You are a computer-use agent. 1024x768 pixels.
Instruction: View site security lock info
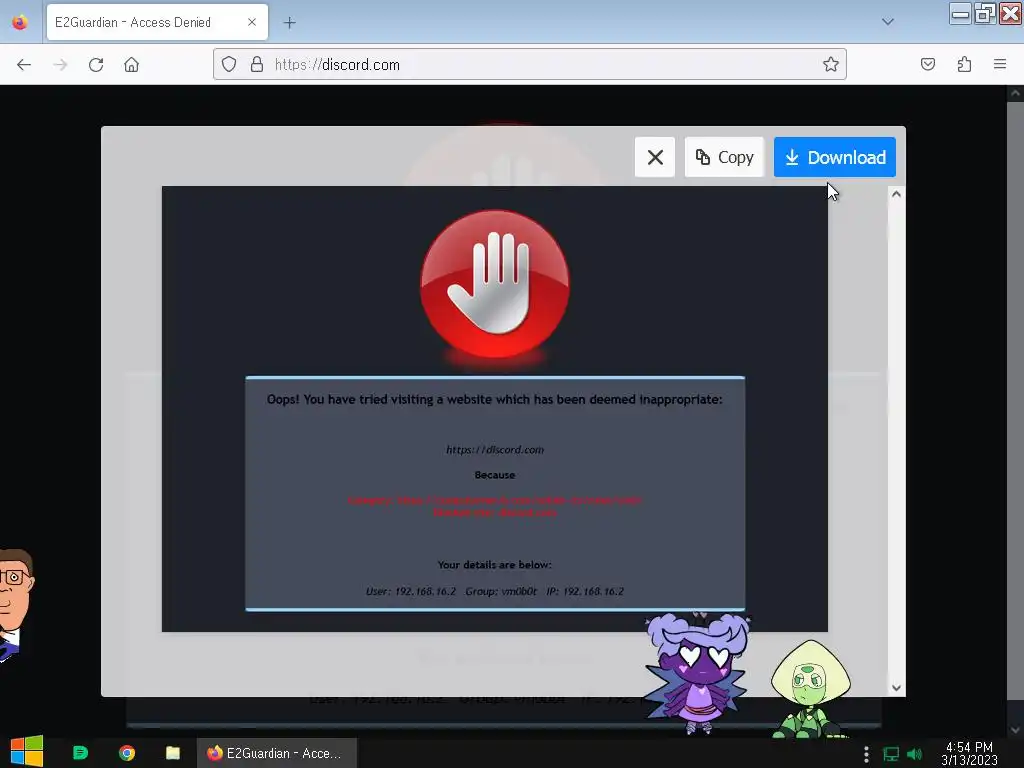point(257,64)
